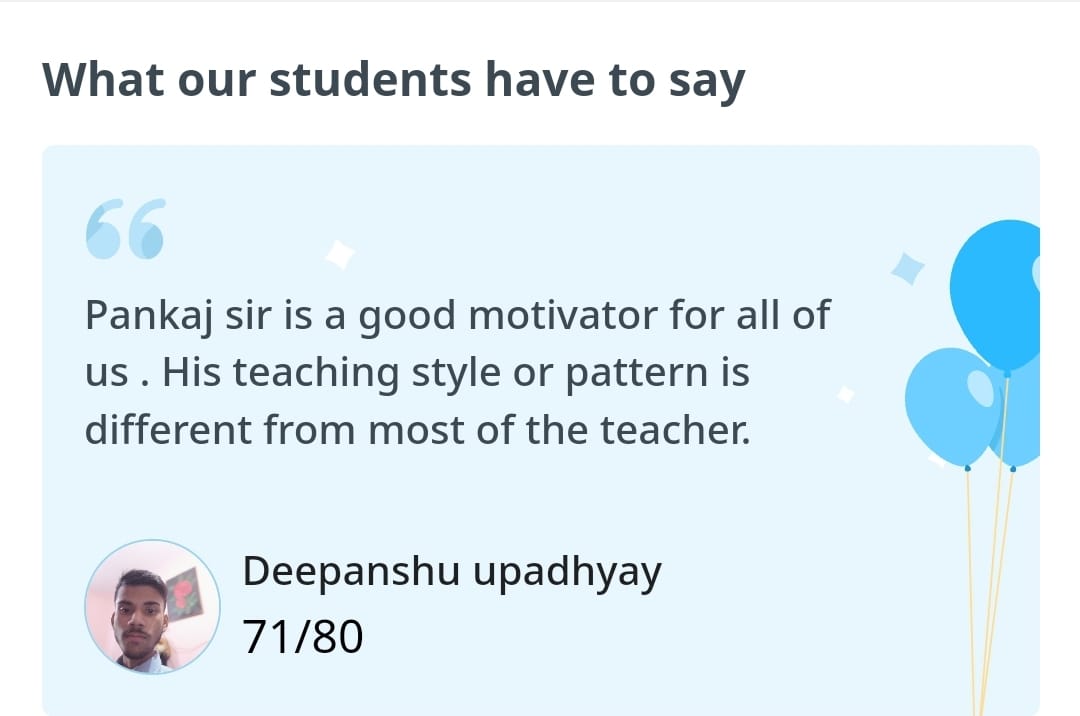Image resolution: width=1080 pixels, height=716 pixels.
Task: Click the name Deepanshu upadhyay
Action: [x=452, y=572]
